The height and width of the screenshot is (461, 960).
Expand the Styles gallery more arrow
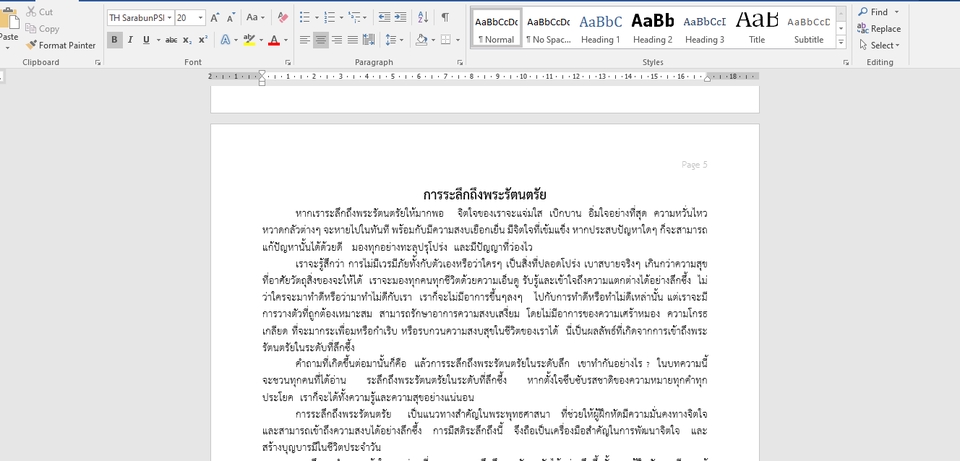[x=842, y=41]
